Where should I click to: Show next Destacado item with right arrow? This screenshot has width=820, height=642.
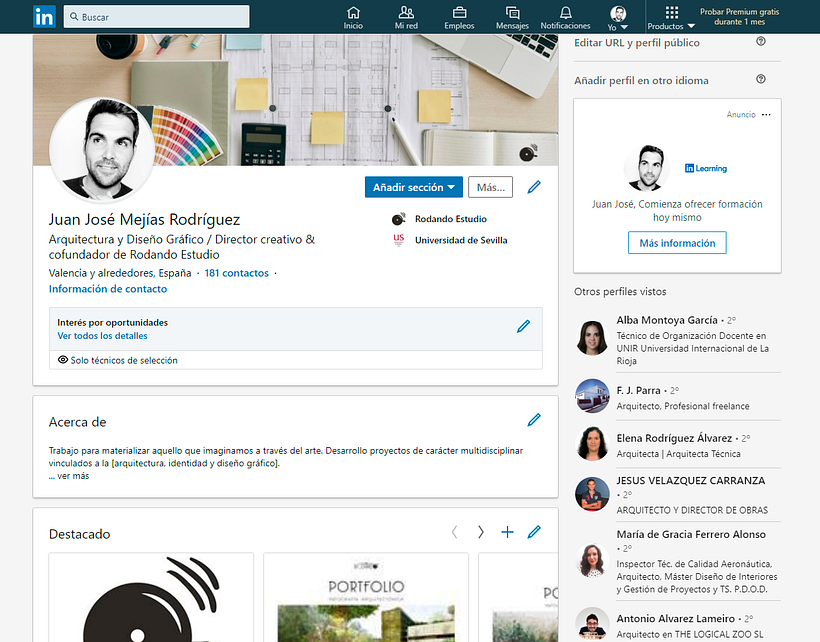pos(480,532)
